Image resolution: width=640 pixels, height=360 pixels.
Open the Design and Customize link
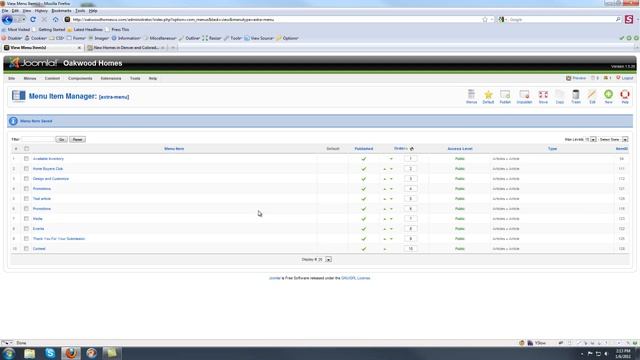51,179
